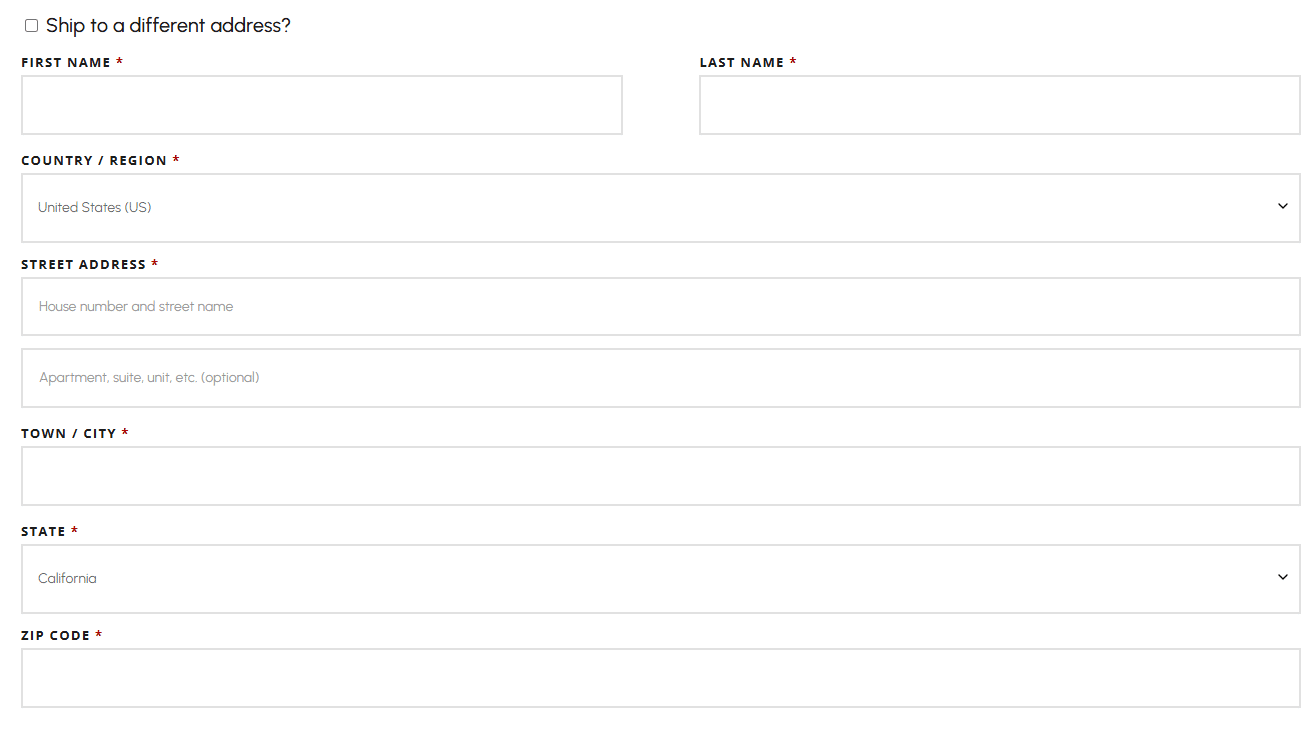Click inside the Zip Code field
The height and width of the screenshot is (732, 1316).
[x=660, y=678]
